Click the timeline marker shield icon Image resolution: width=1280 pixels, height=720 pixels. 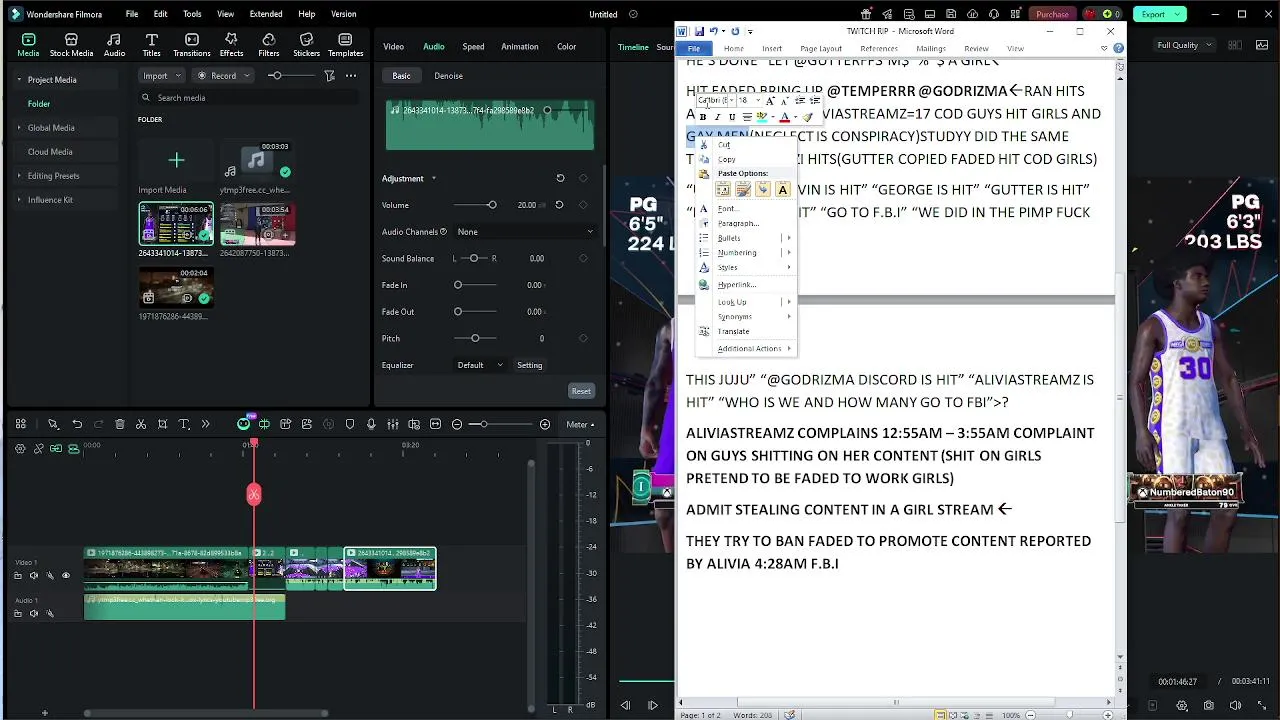pyautogui.click(x=350, y=425)
